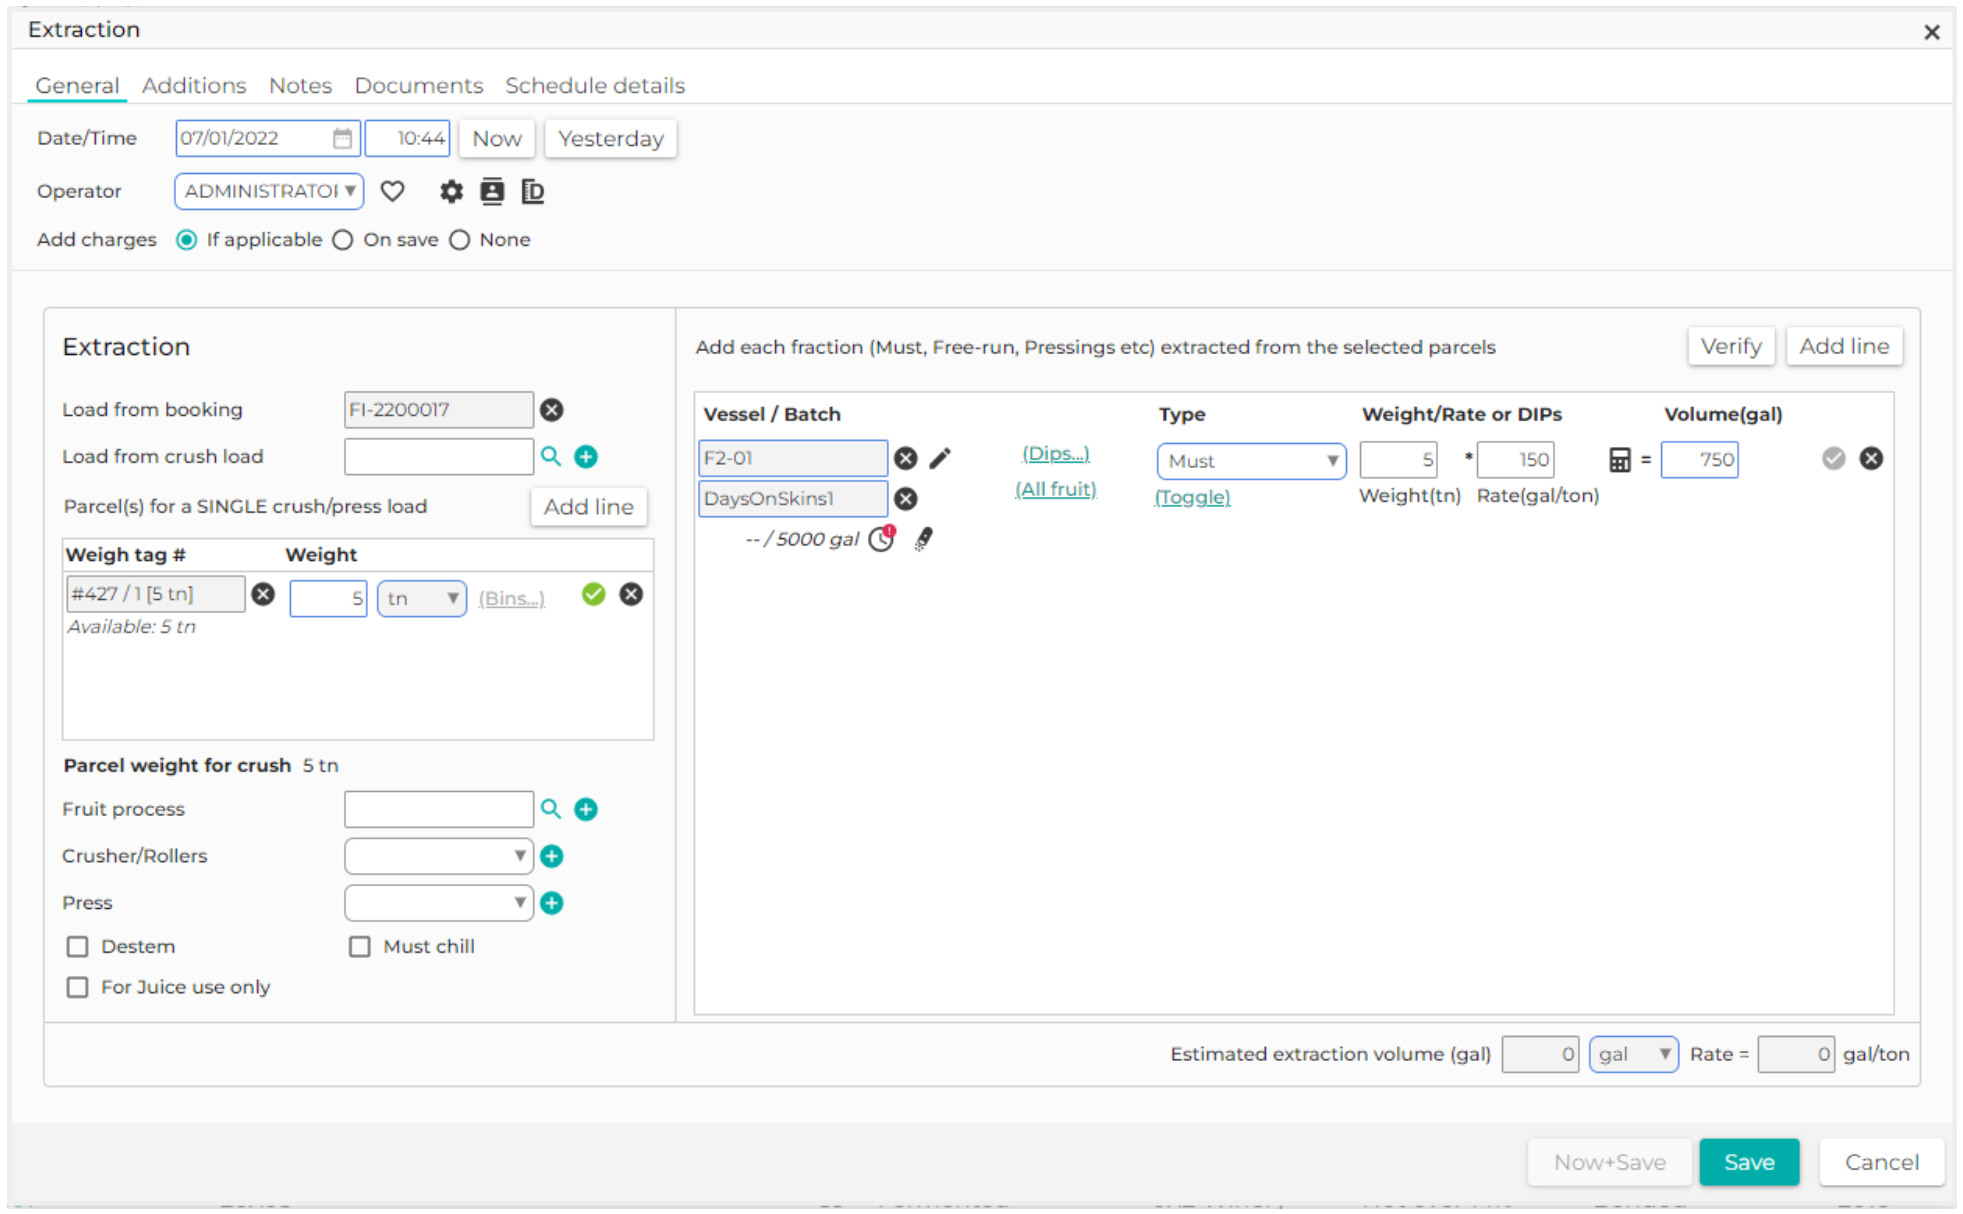Open the Schedule details tab

[x=595, y=85]
